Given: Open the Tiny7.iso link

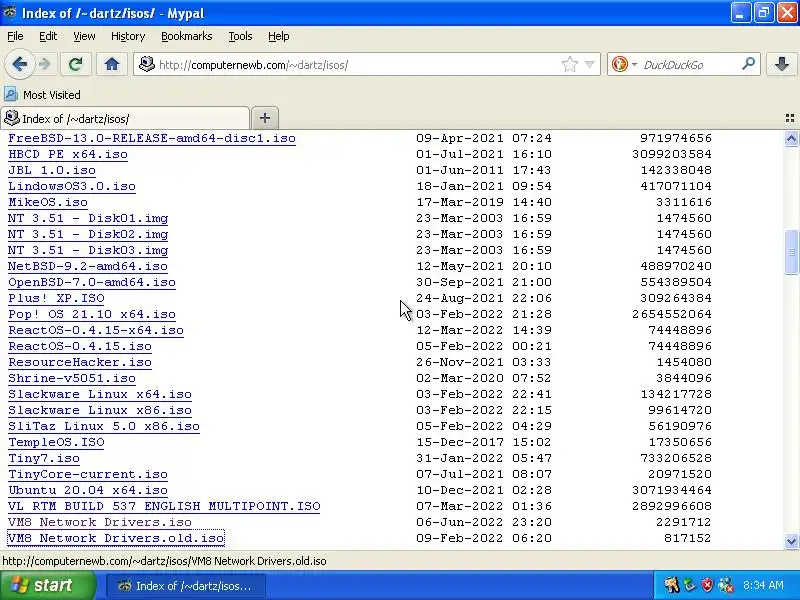Looking at the screenshot, I should coord(44,458).
